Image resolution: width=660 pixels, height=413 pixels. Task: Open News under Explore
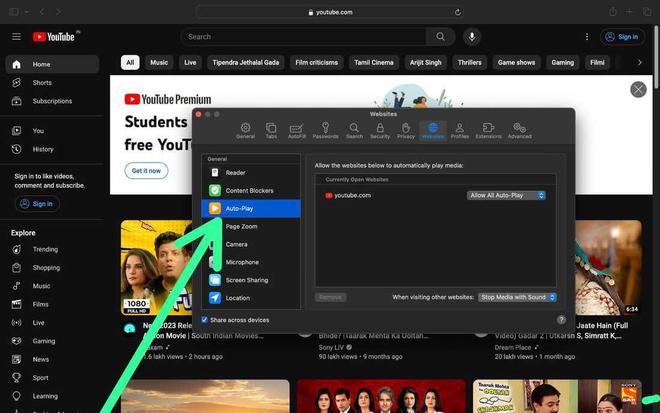(x=52, y=359)
